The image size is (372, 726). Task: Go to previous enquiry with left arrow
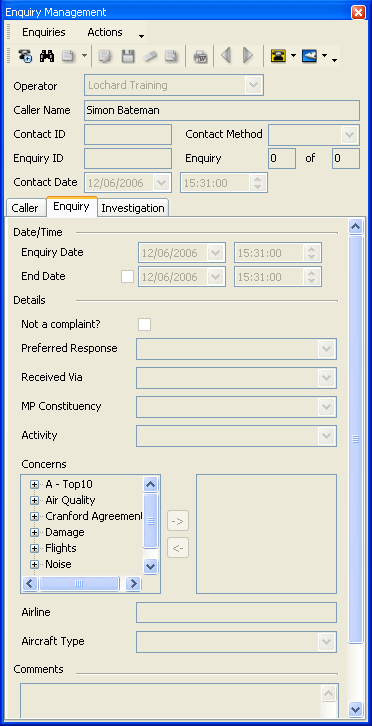pos(226,56)
